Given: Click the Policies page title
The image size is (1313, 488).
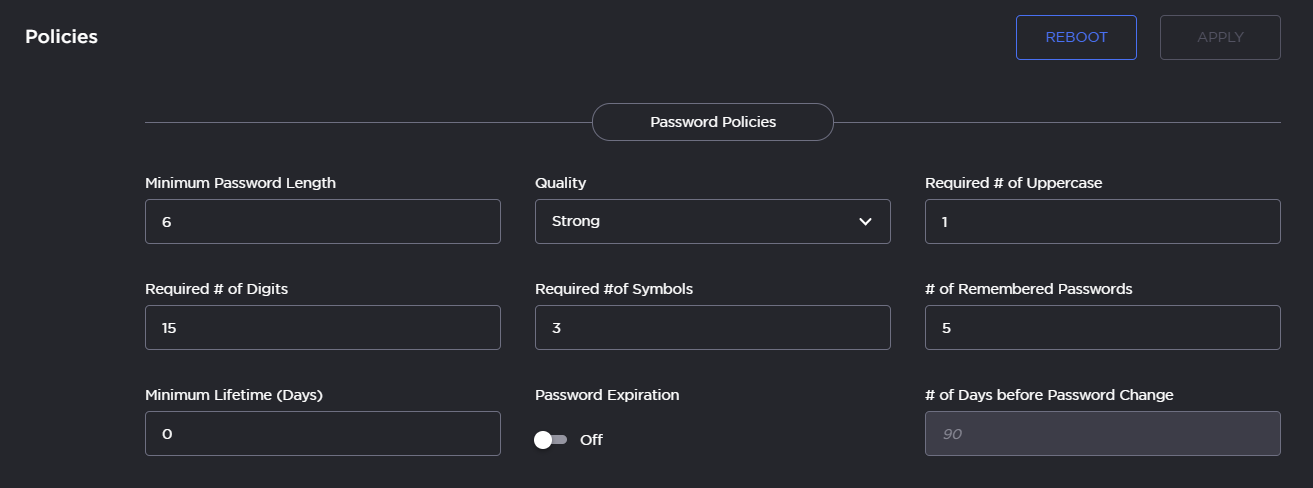Looking at the screenshot, I should click(61, 37).
